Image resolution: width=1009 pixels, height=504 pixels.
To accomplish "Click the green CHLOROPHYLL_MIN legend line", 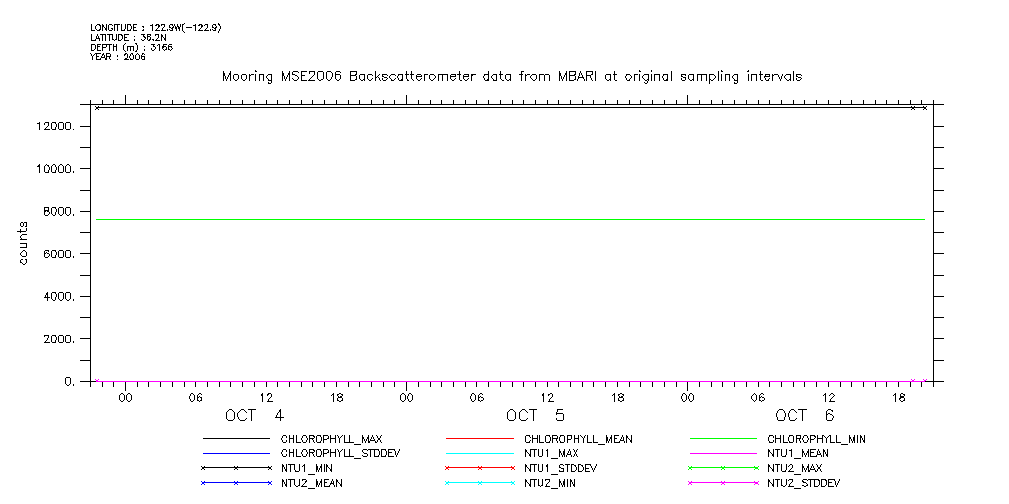I will [x=722, y=439].
